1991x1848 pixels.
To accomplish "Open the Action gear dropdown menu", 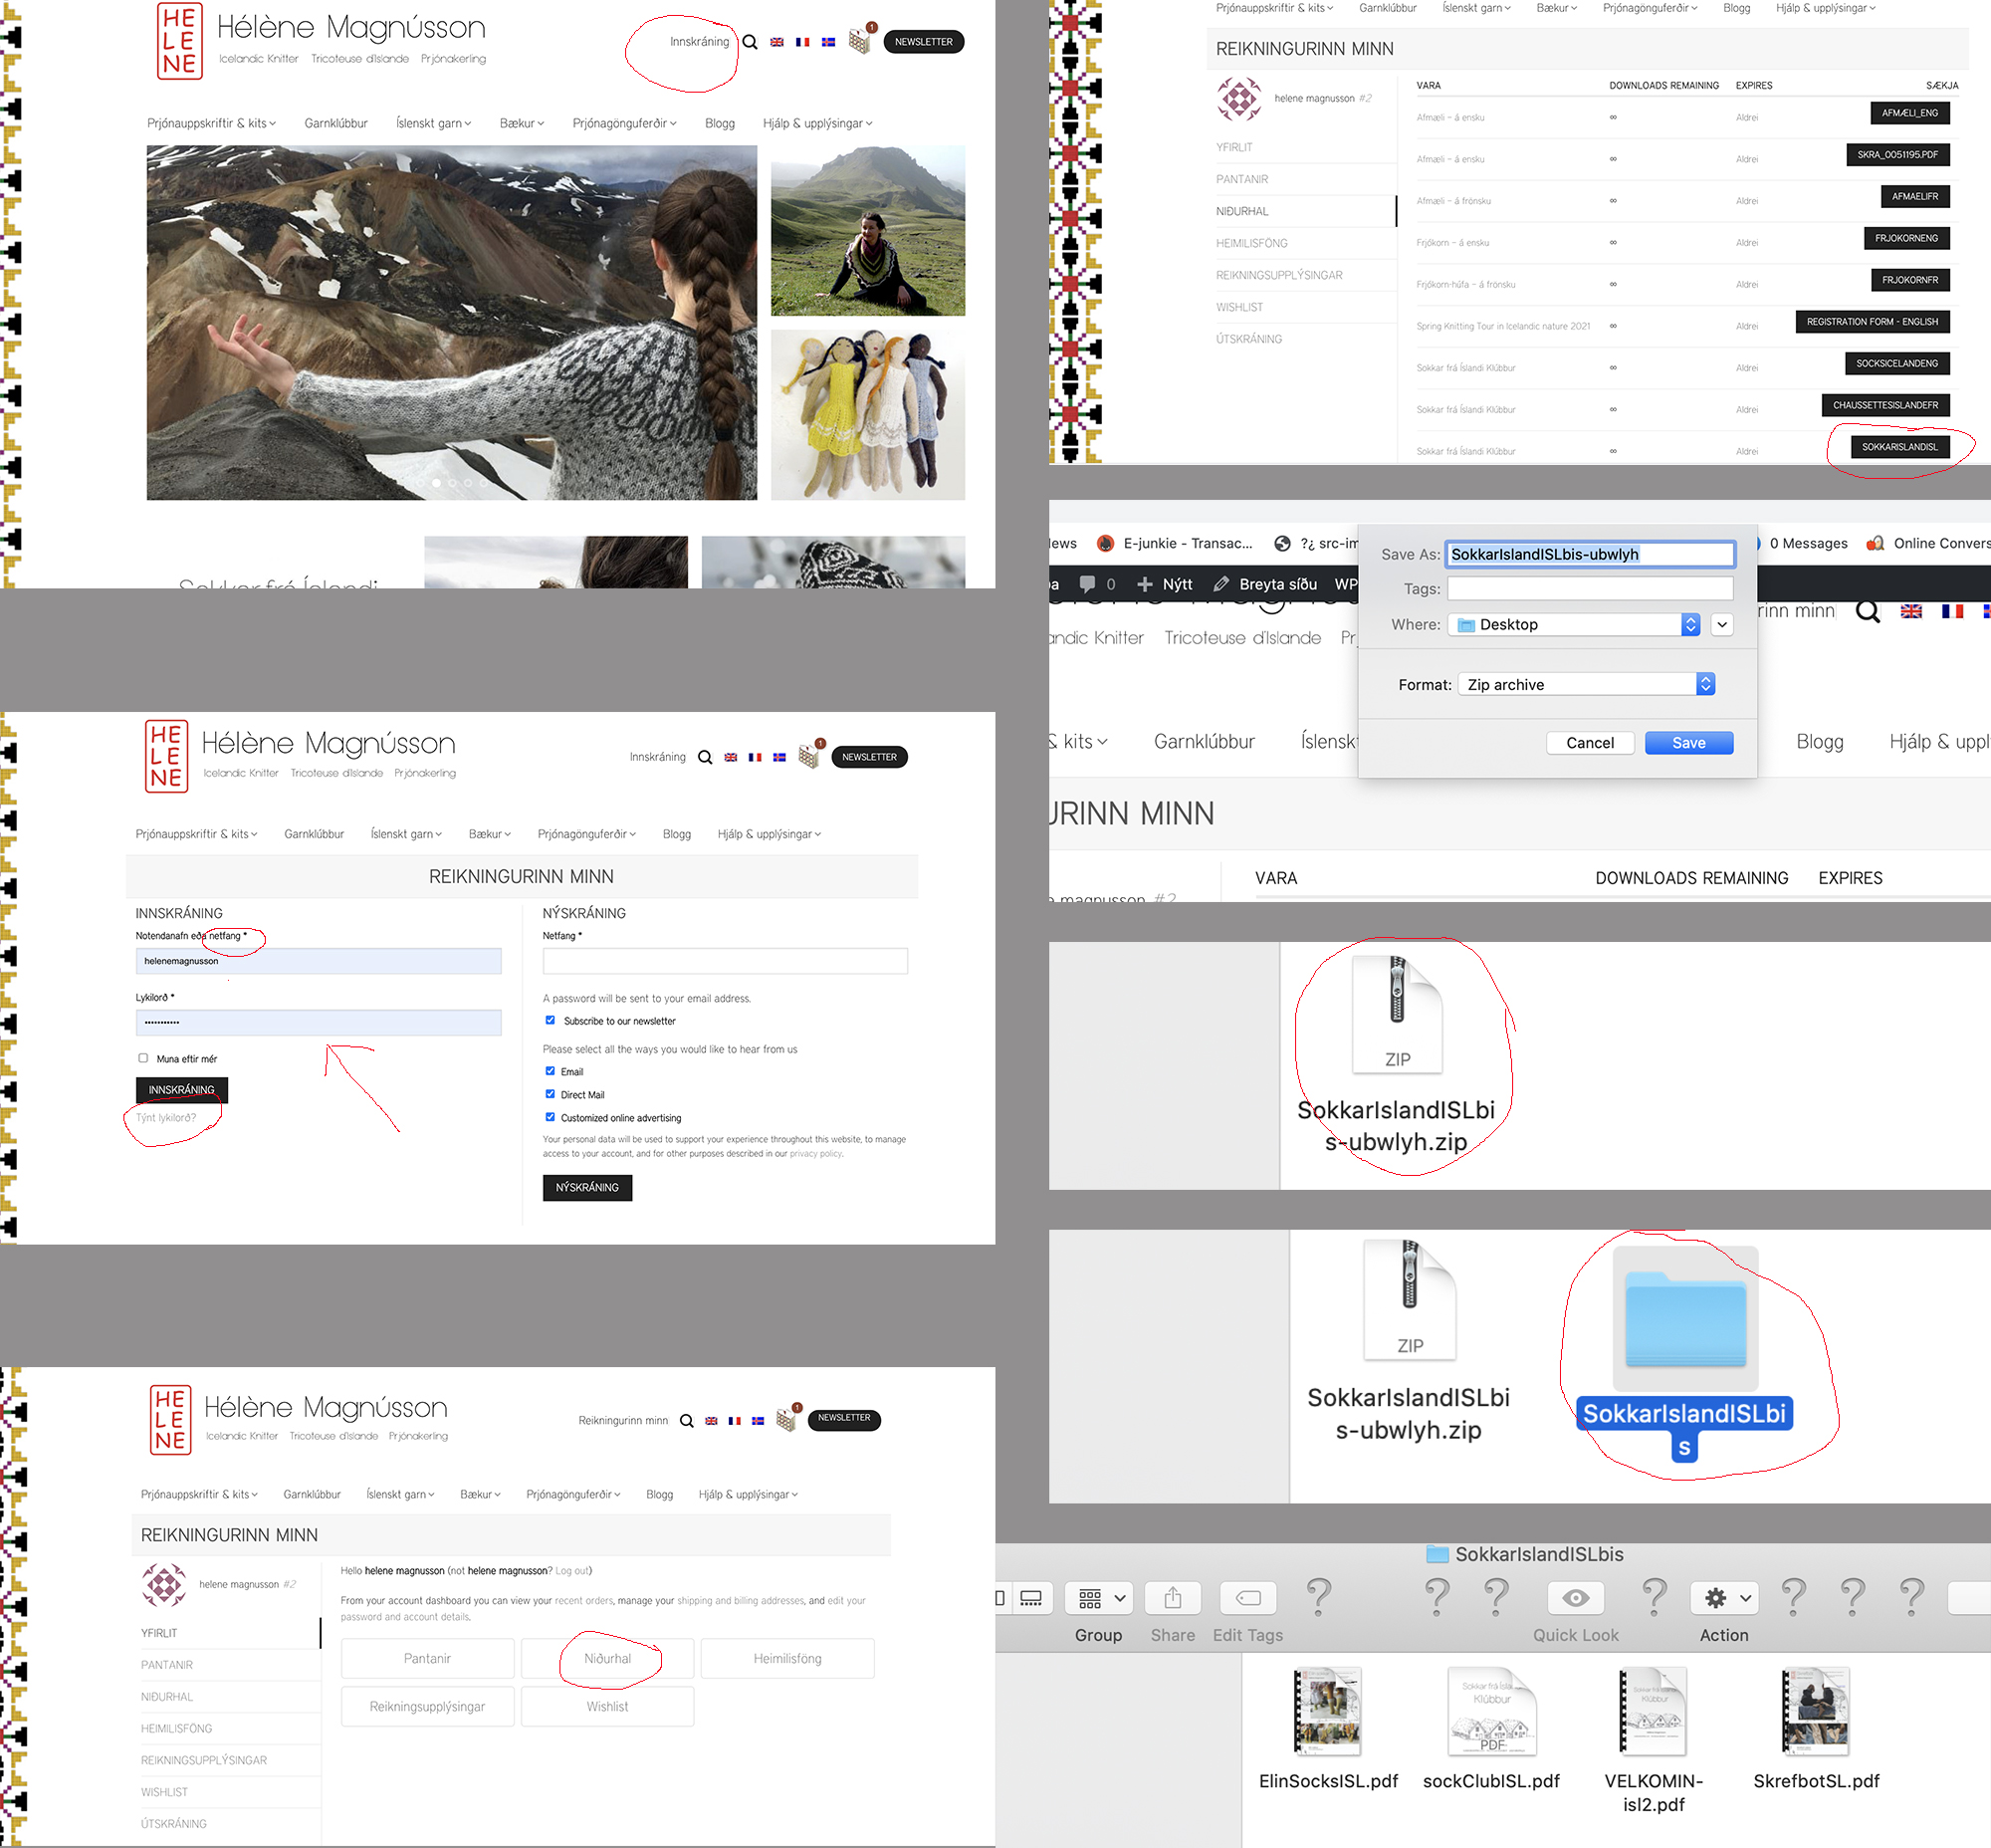I will point(1724,1598).
